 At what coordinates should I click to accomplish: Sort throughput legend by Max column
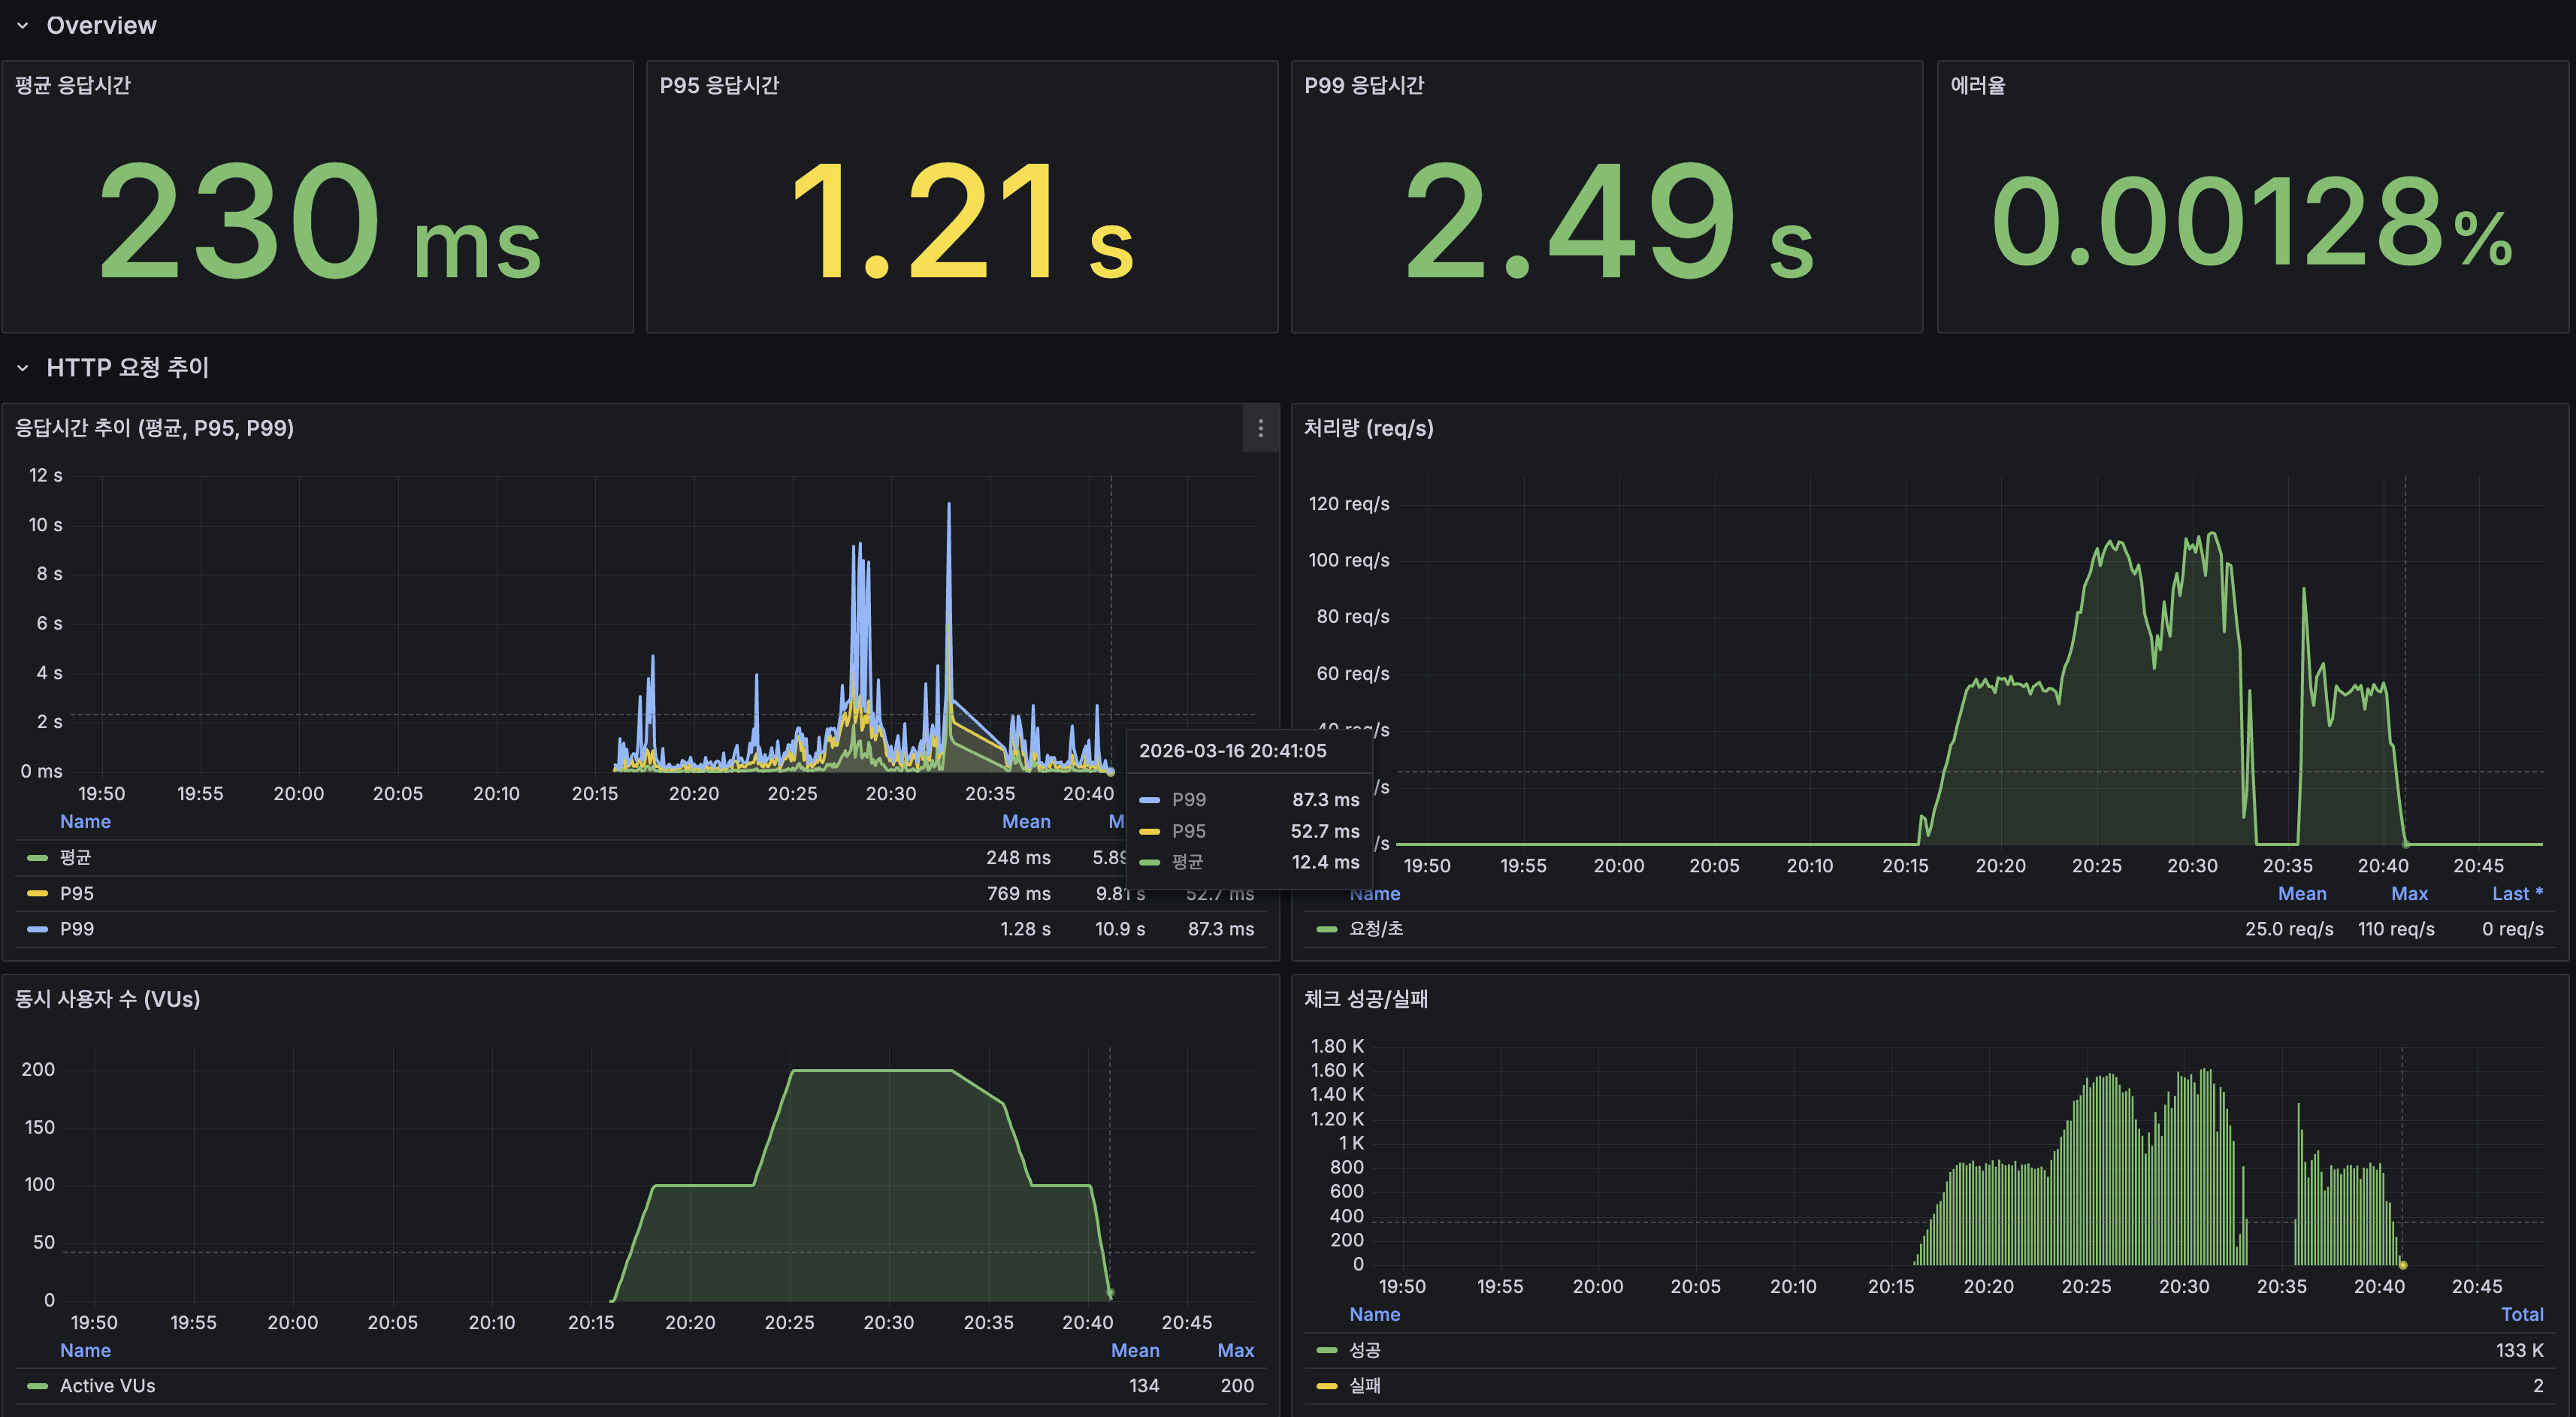2409,894
